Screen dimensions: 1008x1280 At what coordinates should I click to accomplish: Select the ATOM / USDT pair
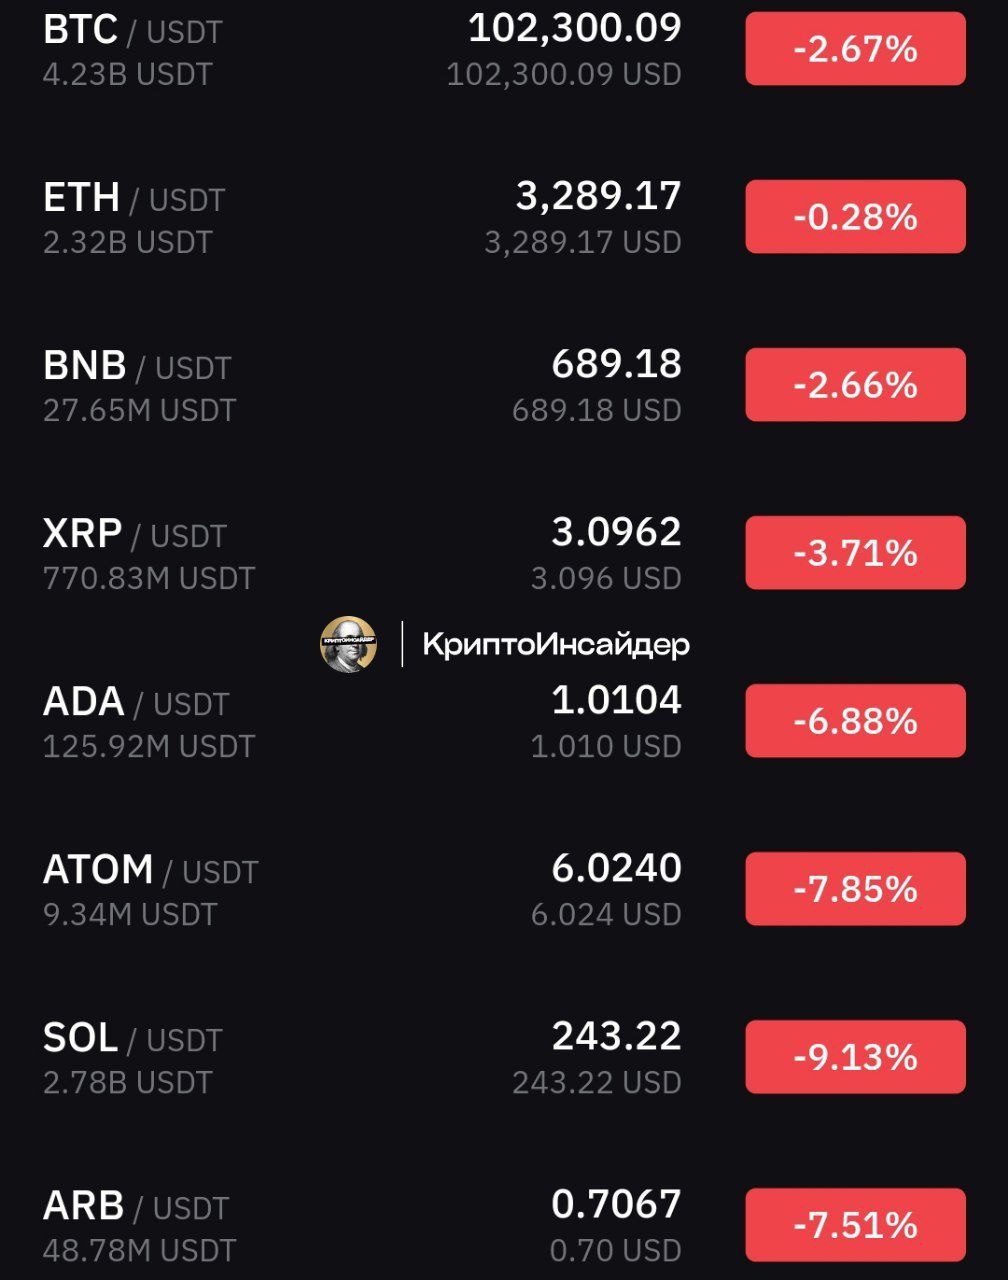[504, 889]
